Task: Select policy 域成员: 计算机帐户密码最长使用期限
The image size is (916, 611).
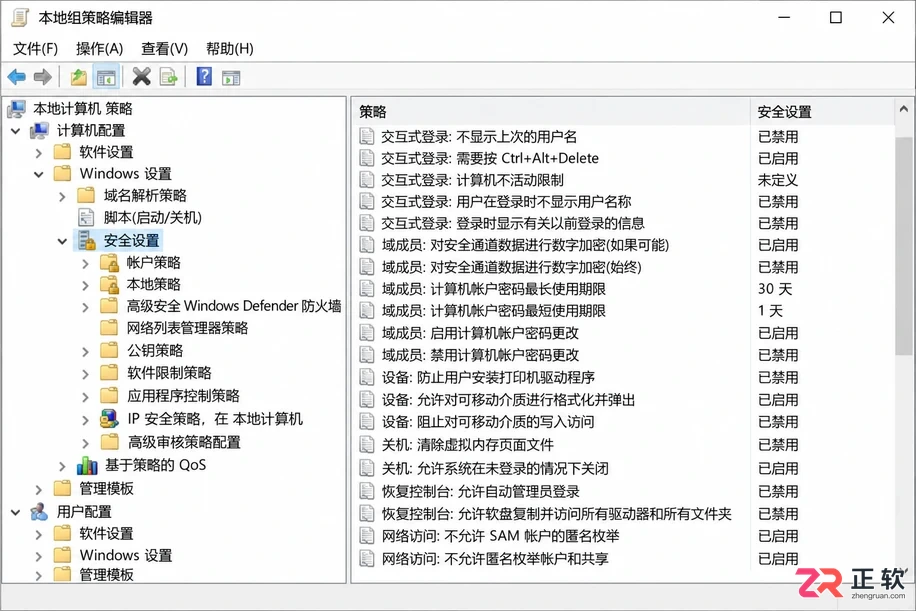Action: [494, 289]
